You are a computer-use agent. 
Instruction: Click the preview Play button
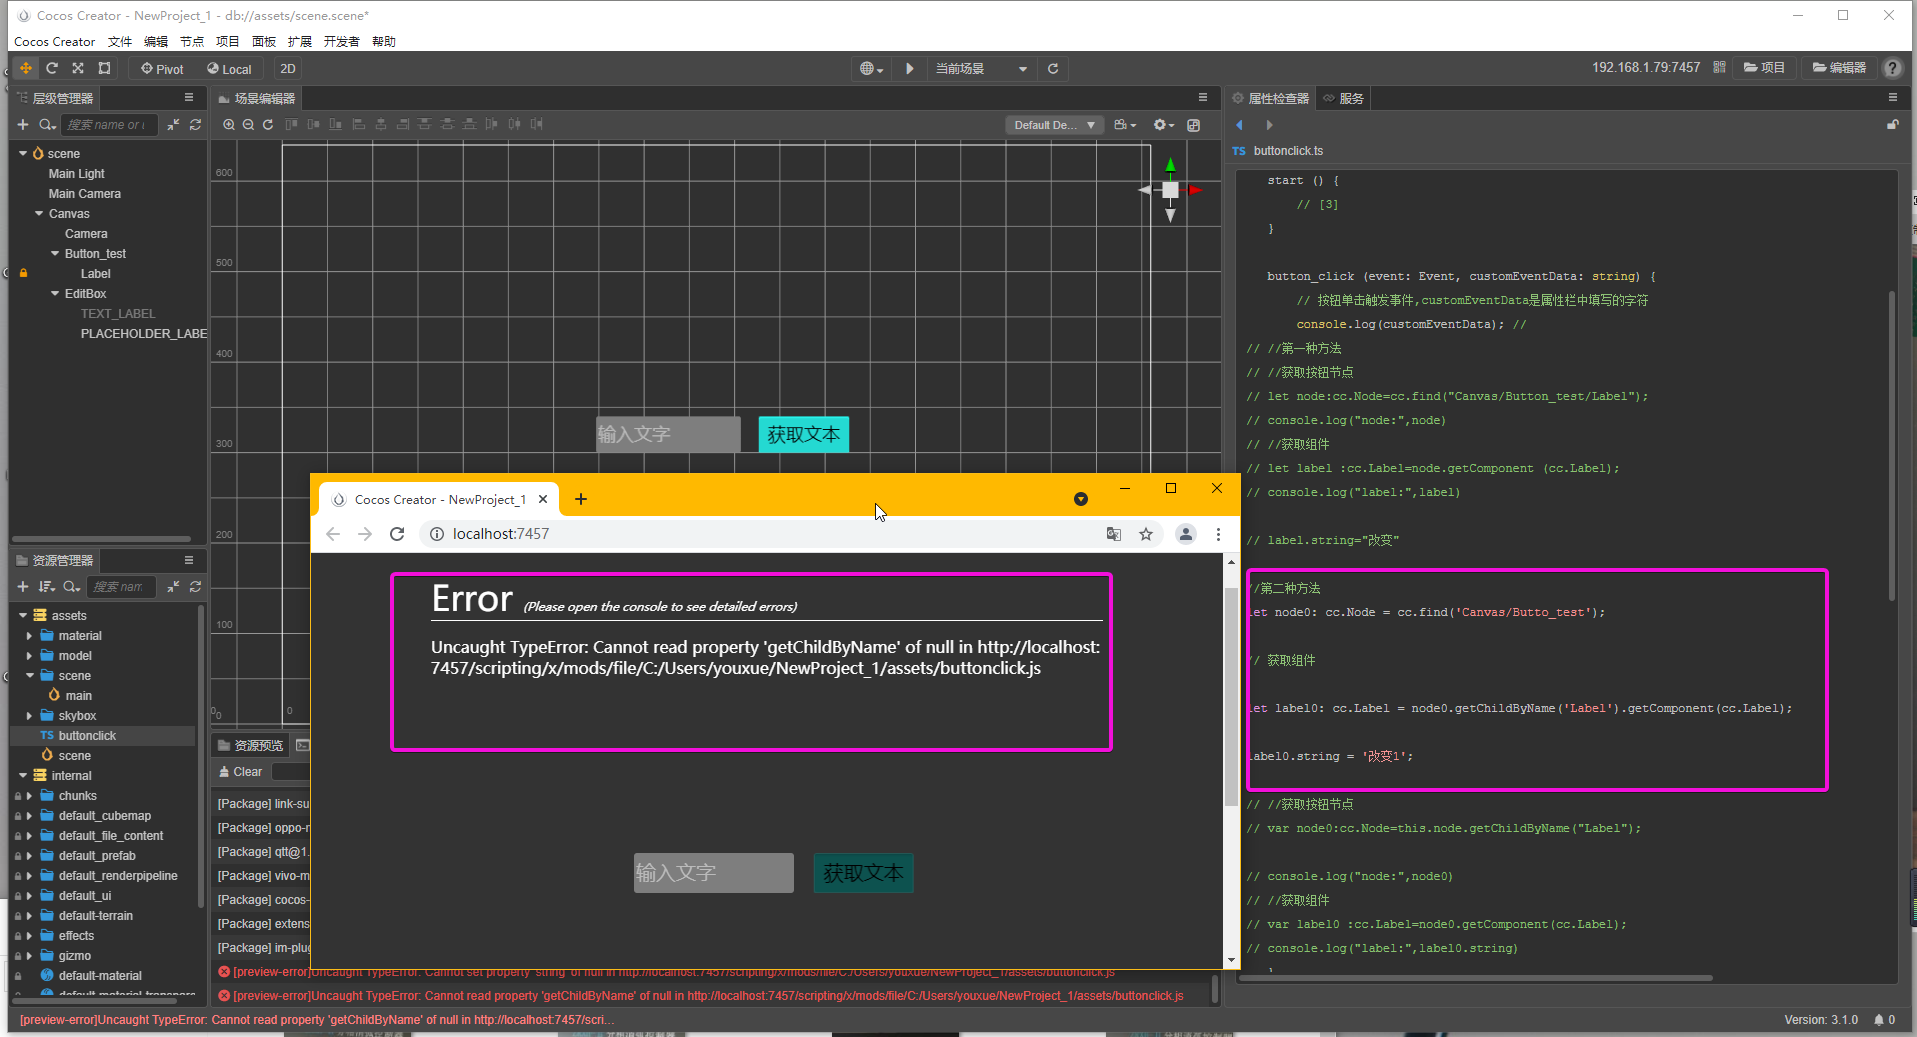[909, 69]
